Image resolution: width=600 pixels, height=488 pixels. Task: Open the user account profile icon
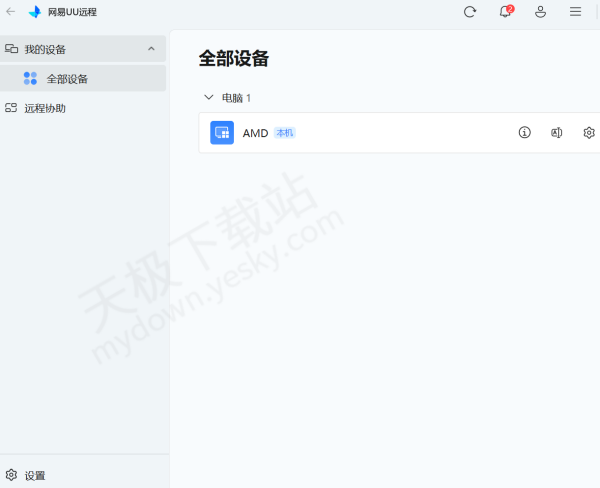(540, 12)
